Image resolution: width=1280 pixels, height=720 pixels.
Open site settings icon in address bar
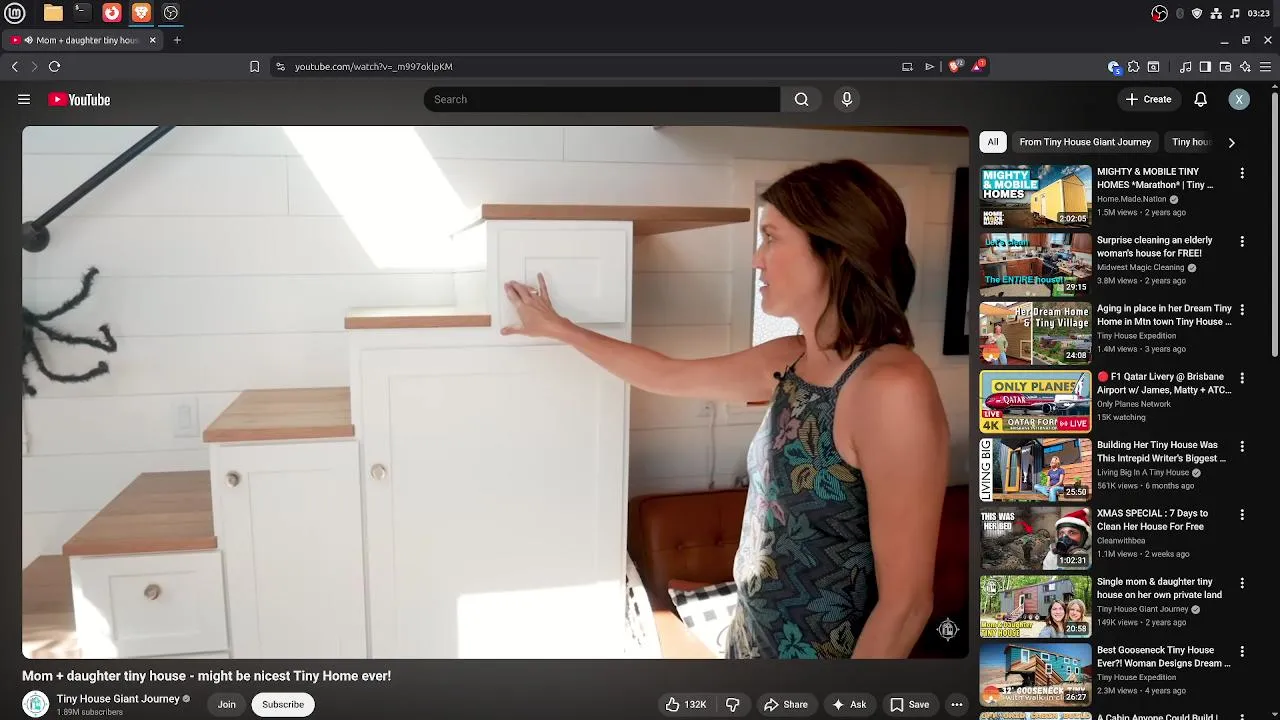(280, 66)
